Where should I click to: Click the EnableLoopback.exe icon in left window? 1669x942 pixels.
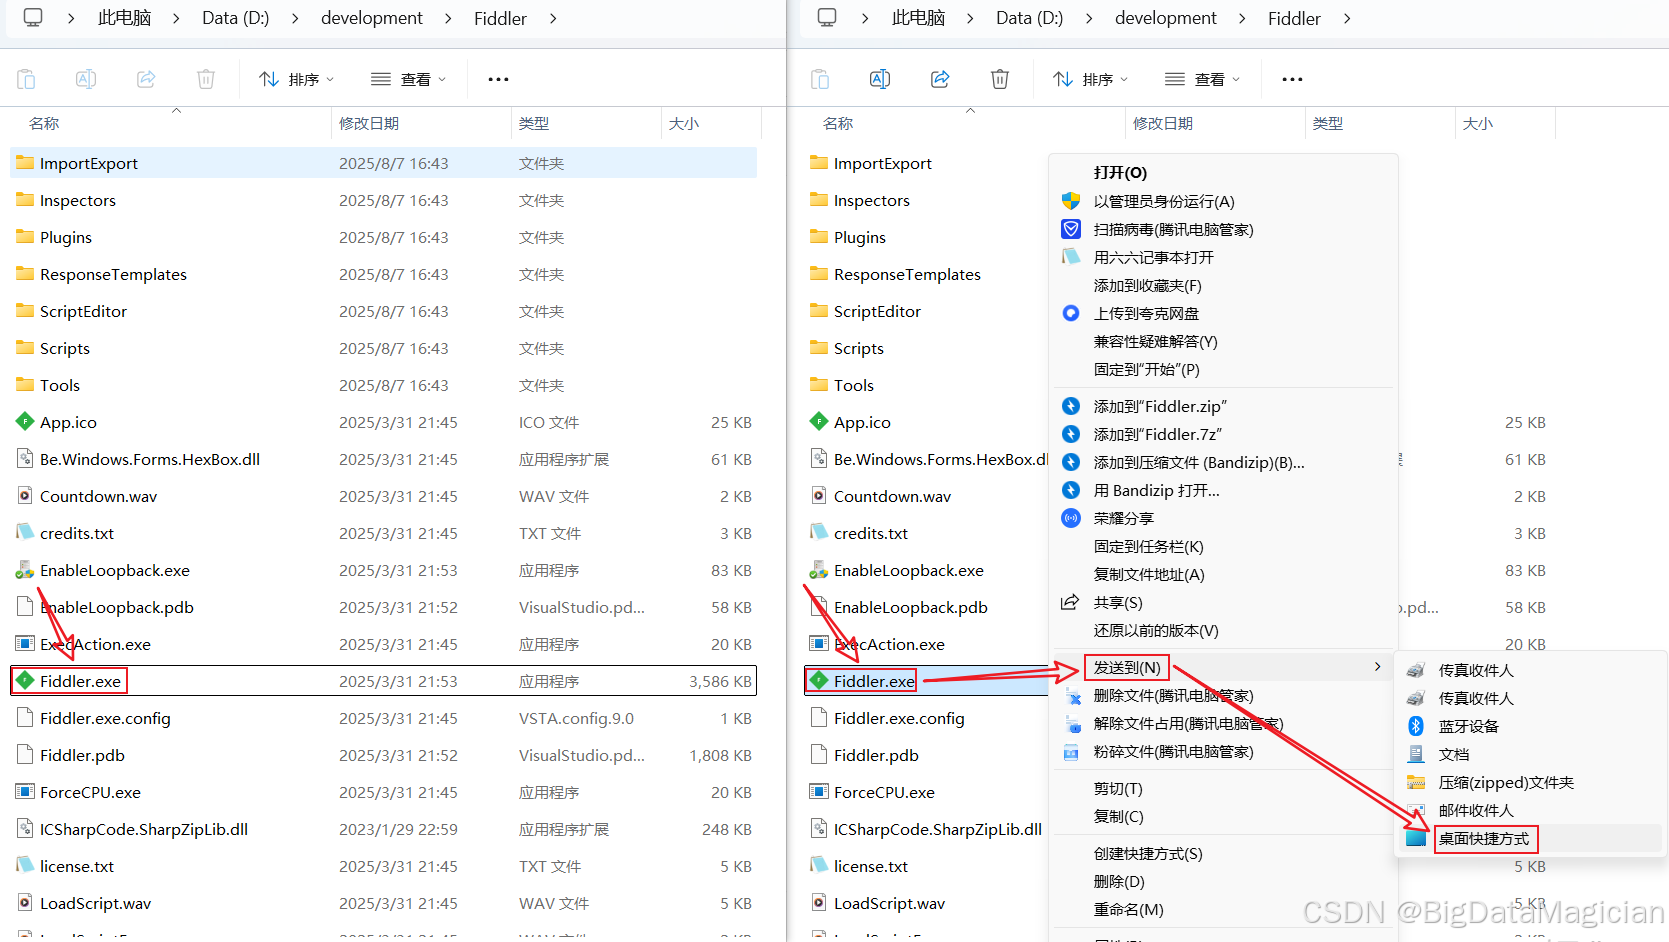[x=25, y=570]
